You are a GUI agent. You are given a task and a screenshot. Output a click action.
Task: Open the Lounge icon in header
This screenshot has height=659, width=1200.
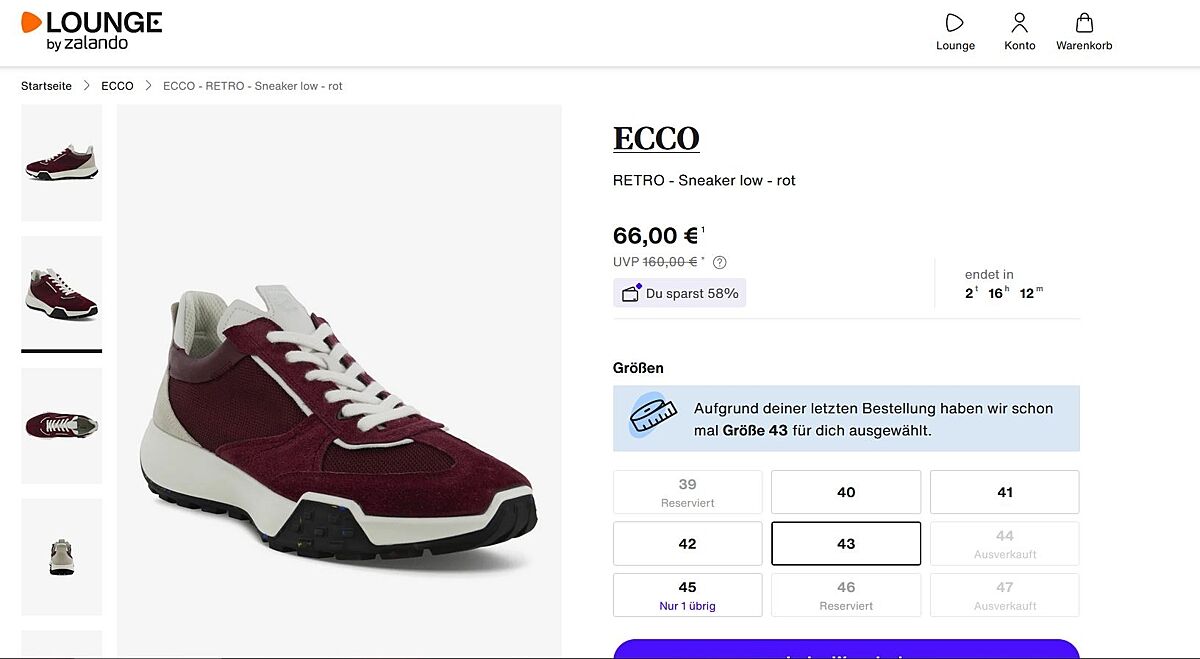coord(955,23)
